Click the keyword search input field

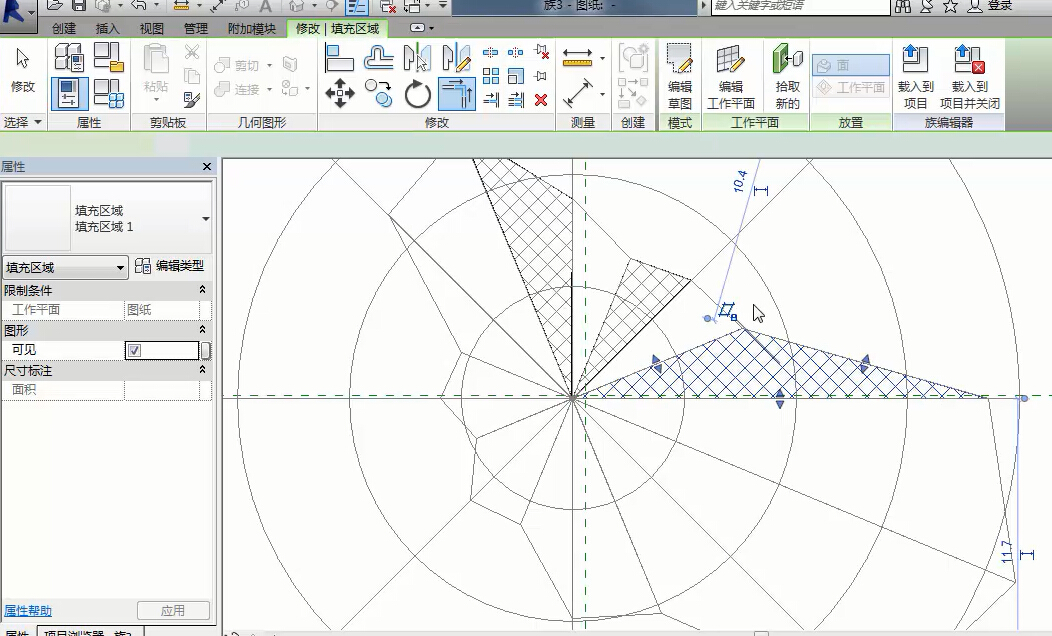799,6
